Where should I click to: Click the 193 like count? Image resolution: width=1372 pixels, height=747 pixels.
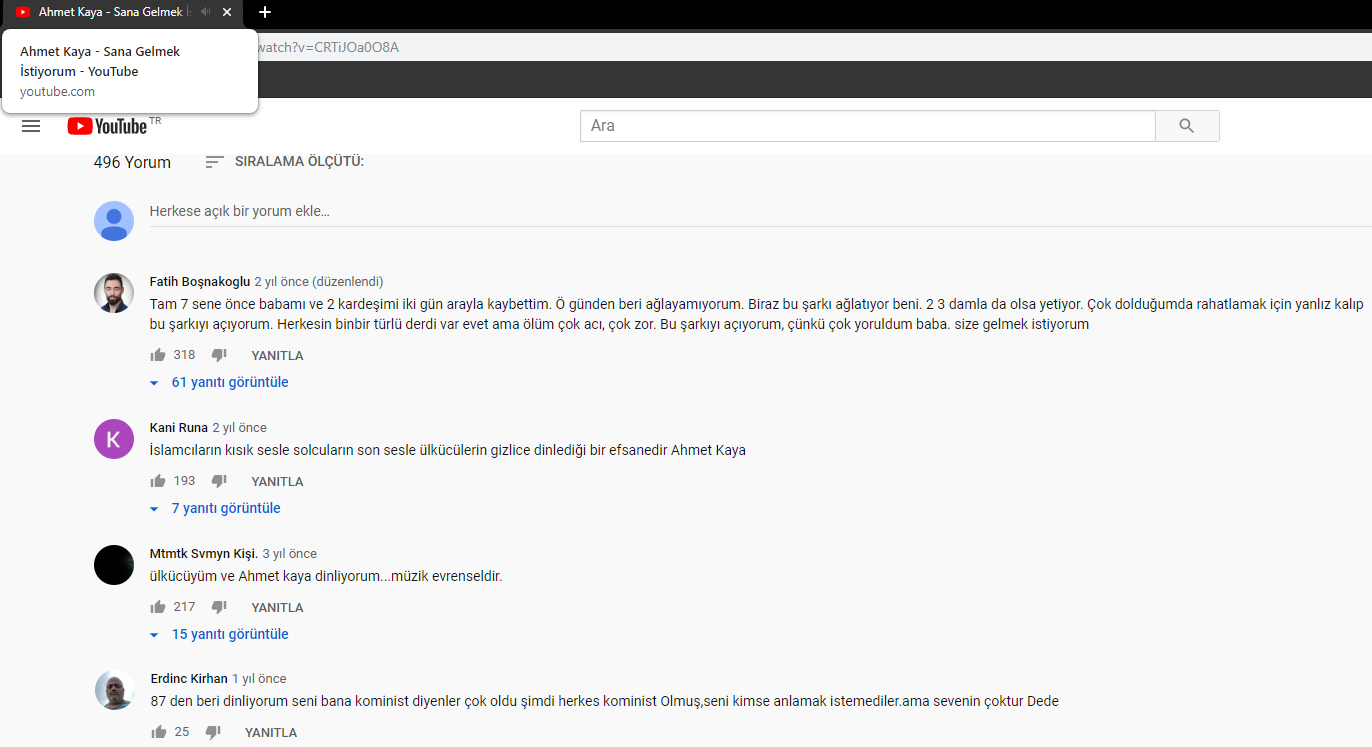pos(184,481)
